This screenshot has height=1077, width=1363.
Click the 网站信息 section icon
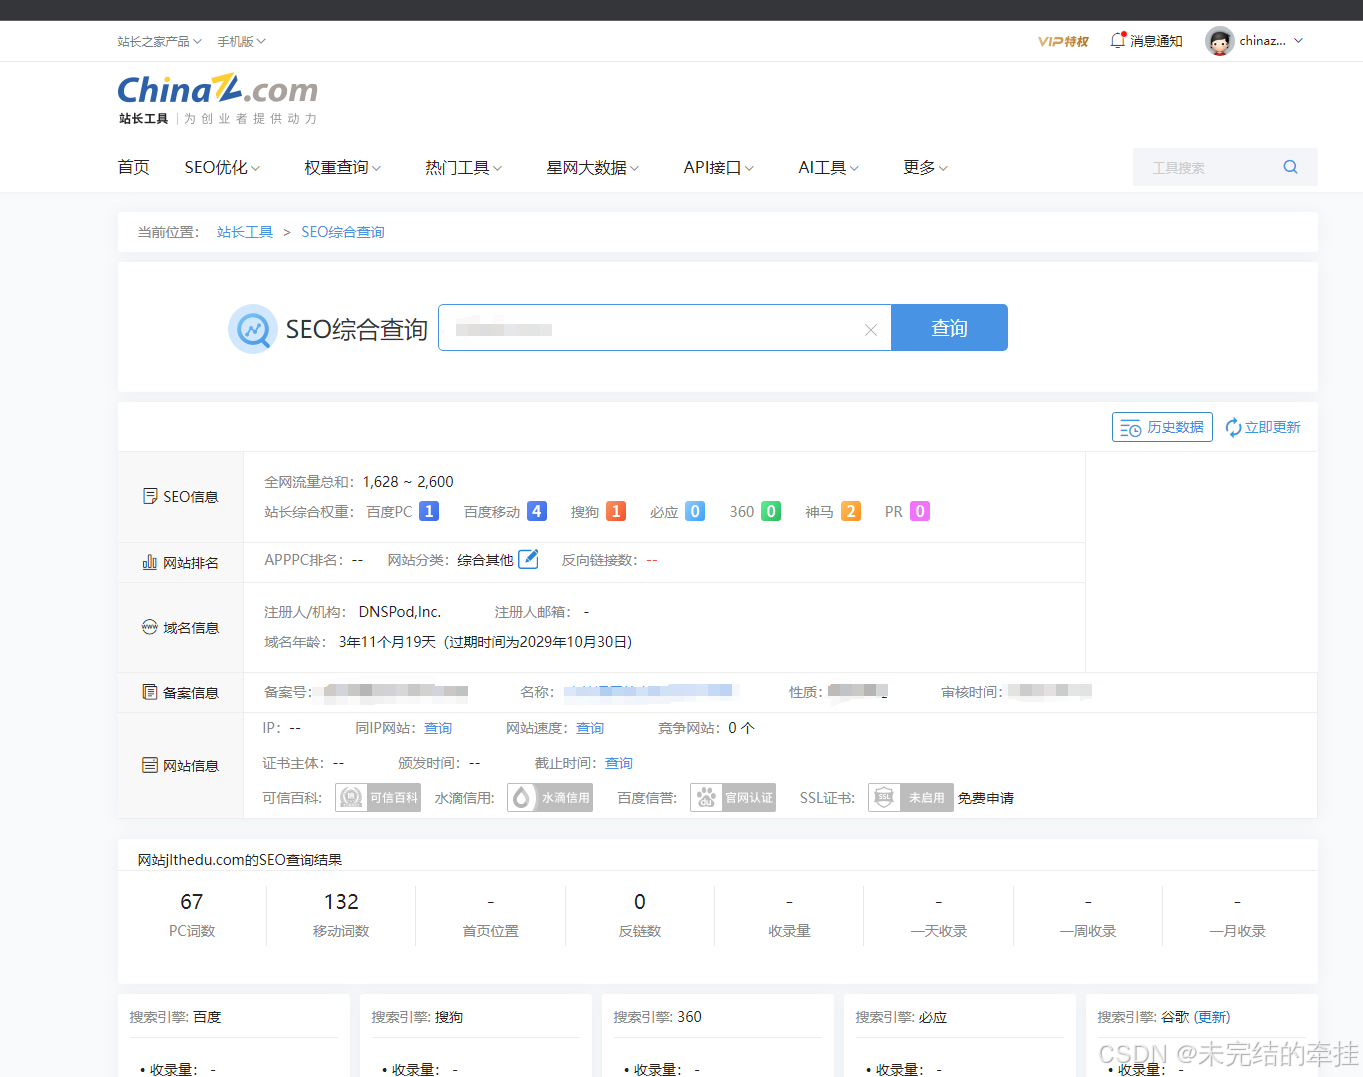pyautogui.click(x=150, y=765)
